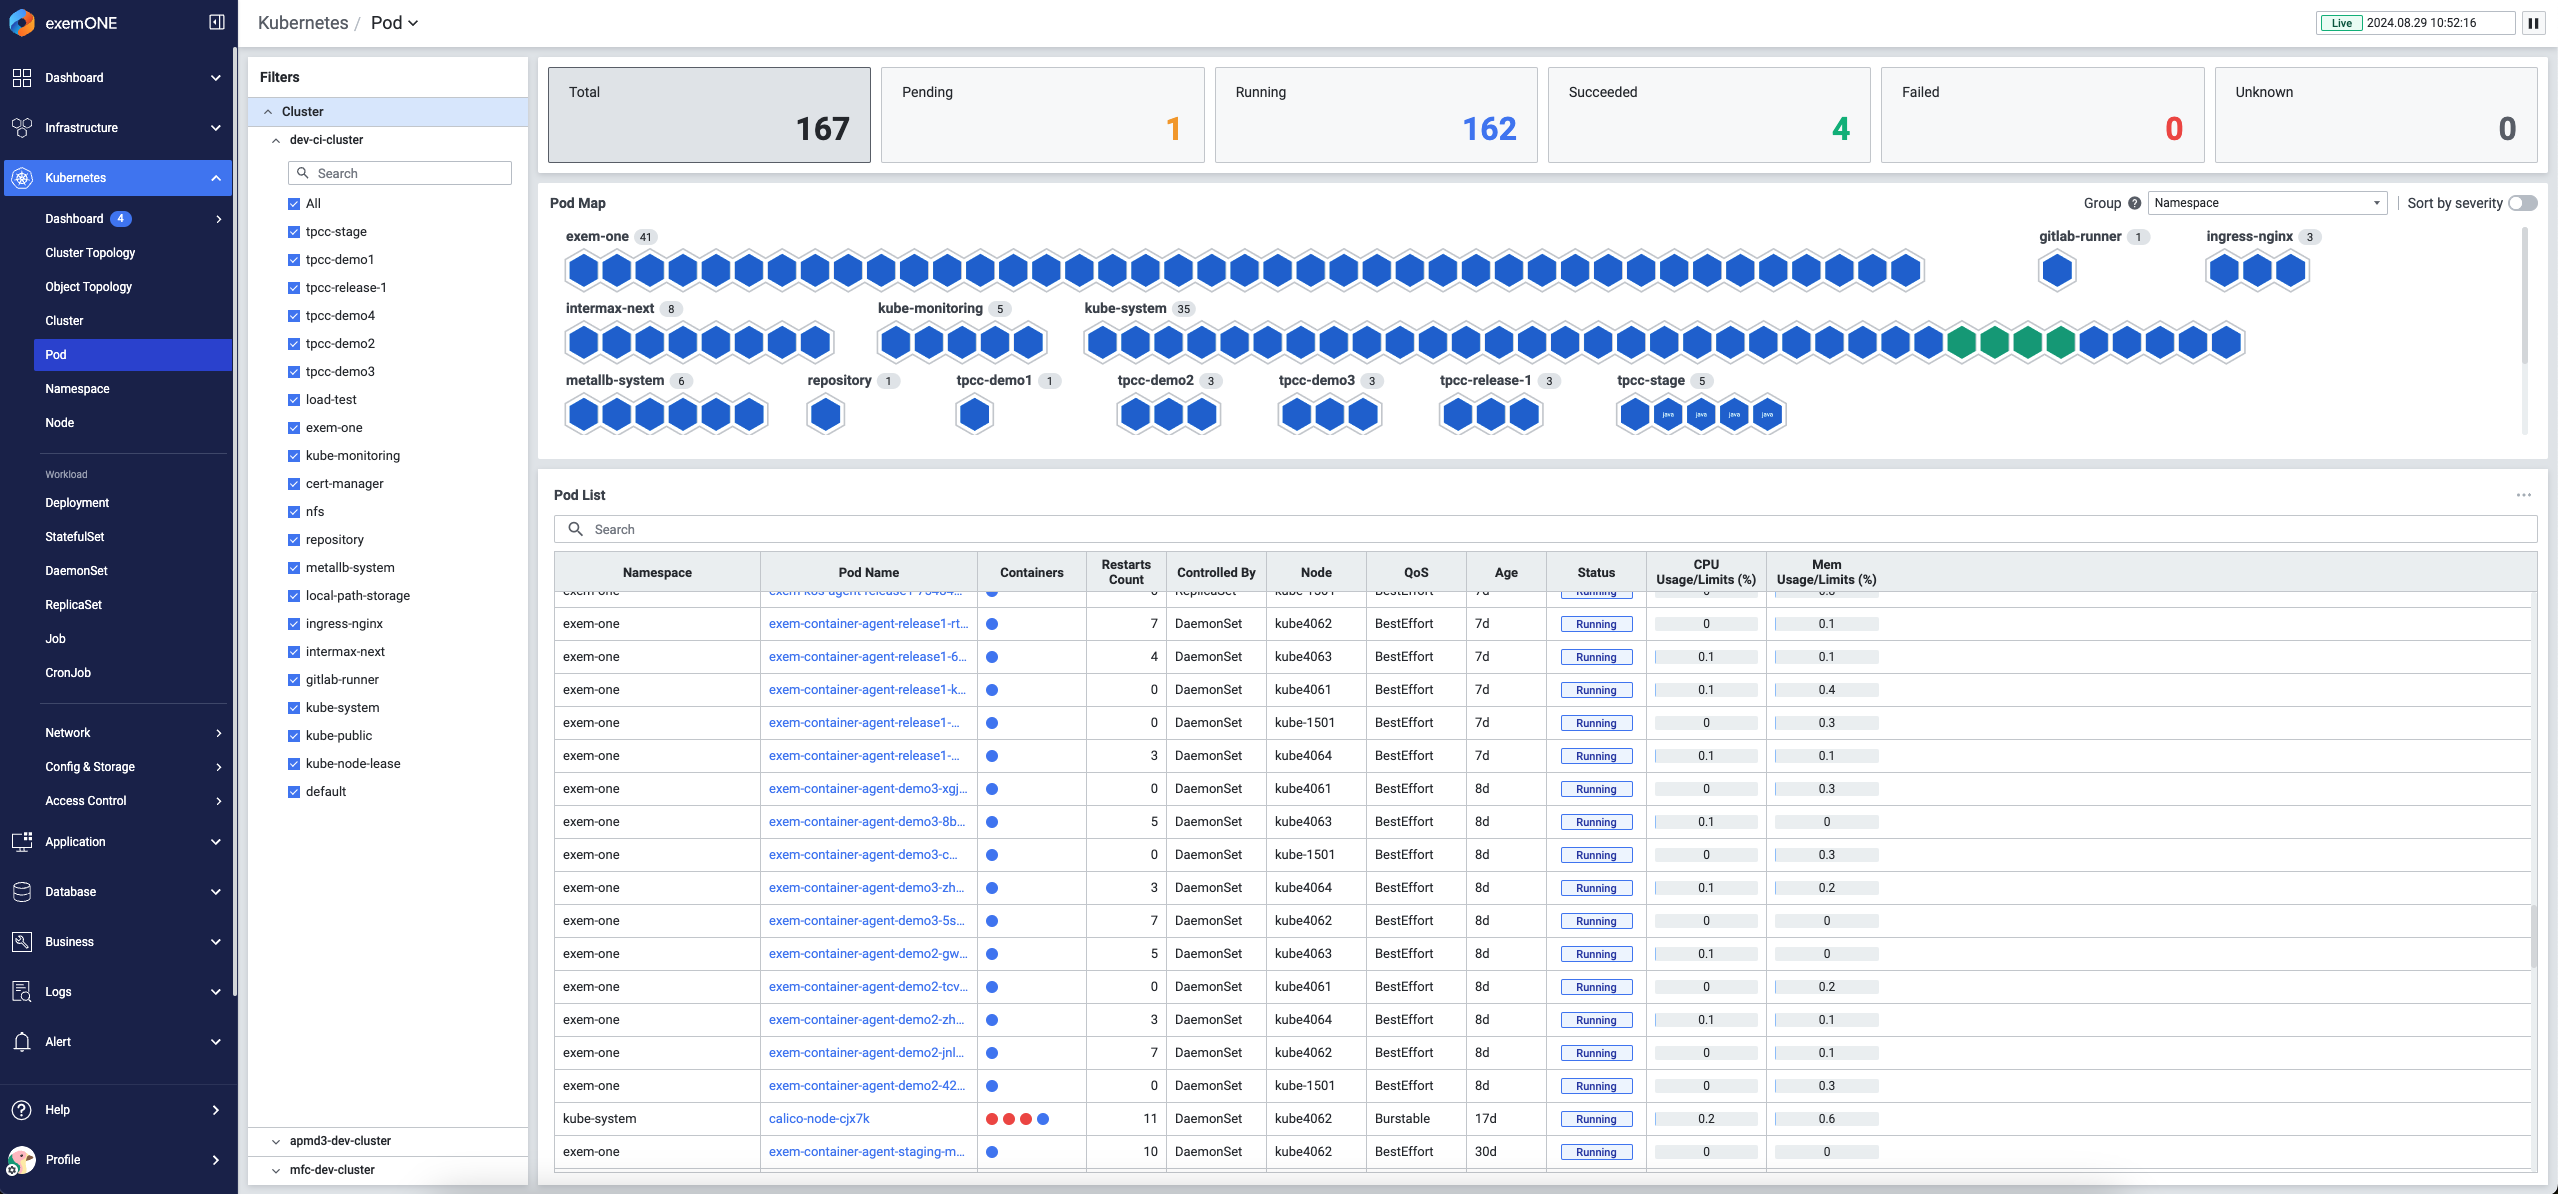
Task: Click the Group help question mark icon
Action: coord(2134,203)
